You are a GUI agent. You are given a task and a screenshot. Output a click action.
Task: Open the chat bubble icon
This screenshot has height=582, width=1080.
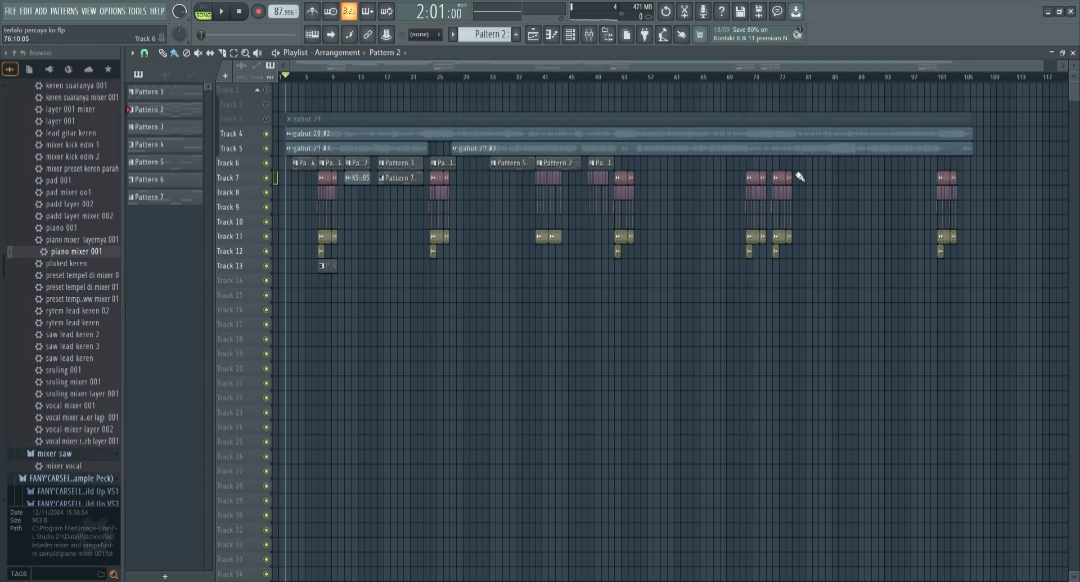[x=777, y=11]
